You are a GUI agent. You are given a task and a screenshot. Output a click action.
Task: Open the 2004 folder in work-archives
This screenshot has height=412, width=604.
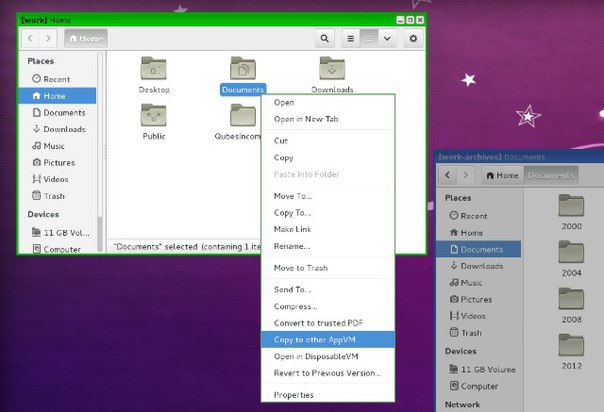point(571,257)
